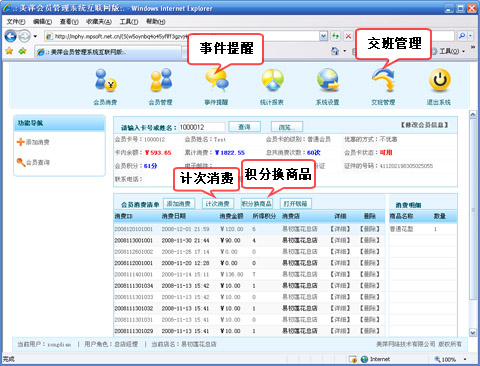Click the Stop loading red X icon
This screenshot has height=366, width=480.
tap(348, 36)
